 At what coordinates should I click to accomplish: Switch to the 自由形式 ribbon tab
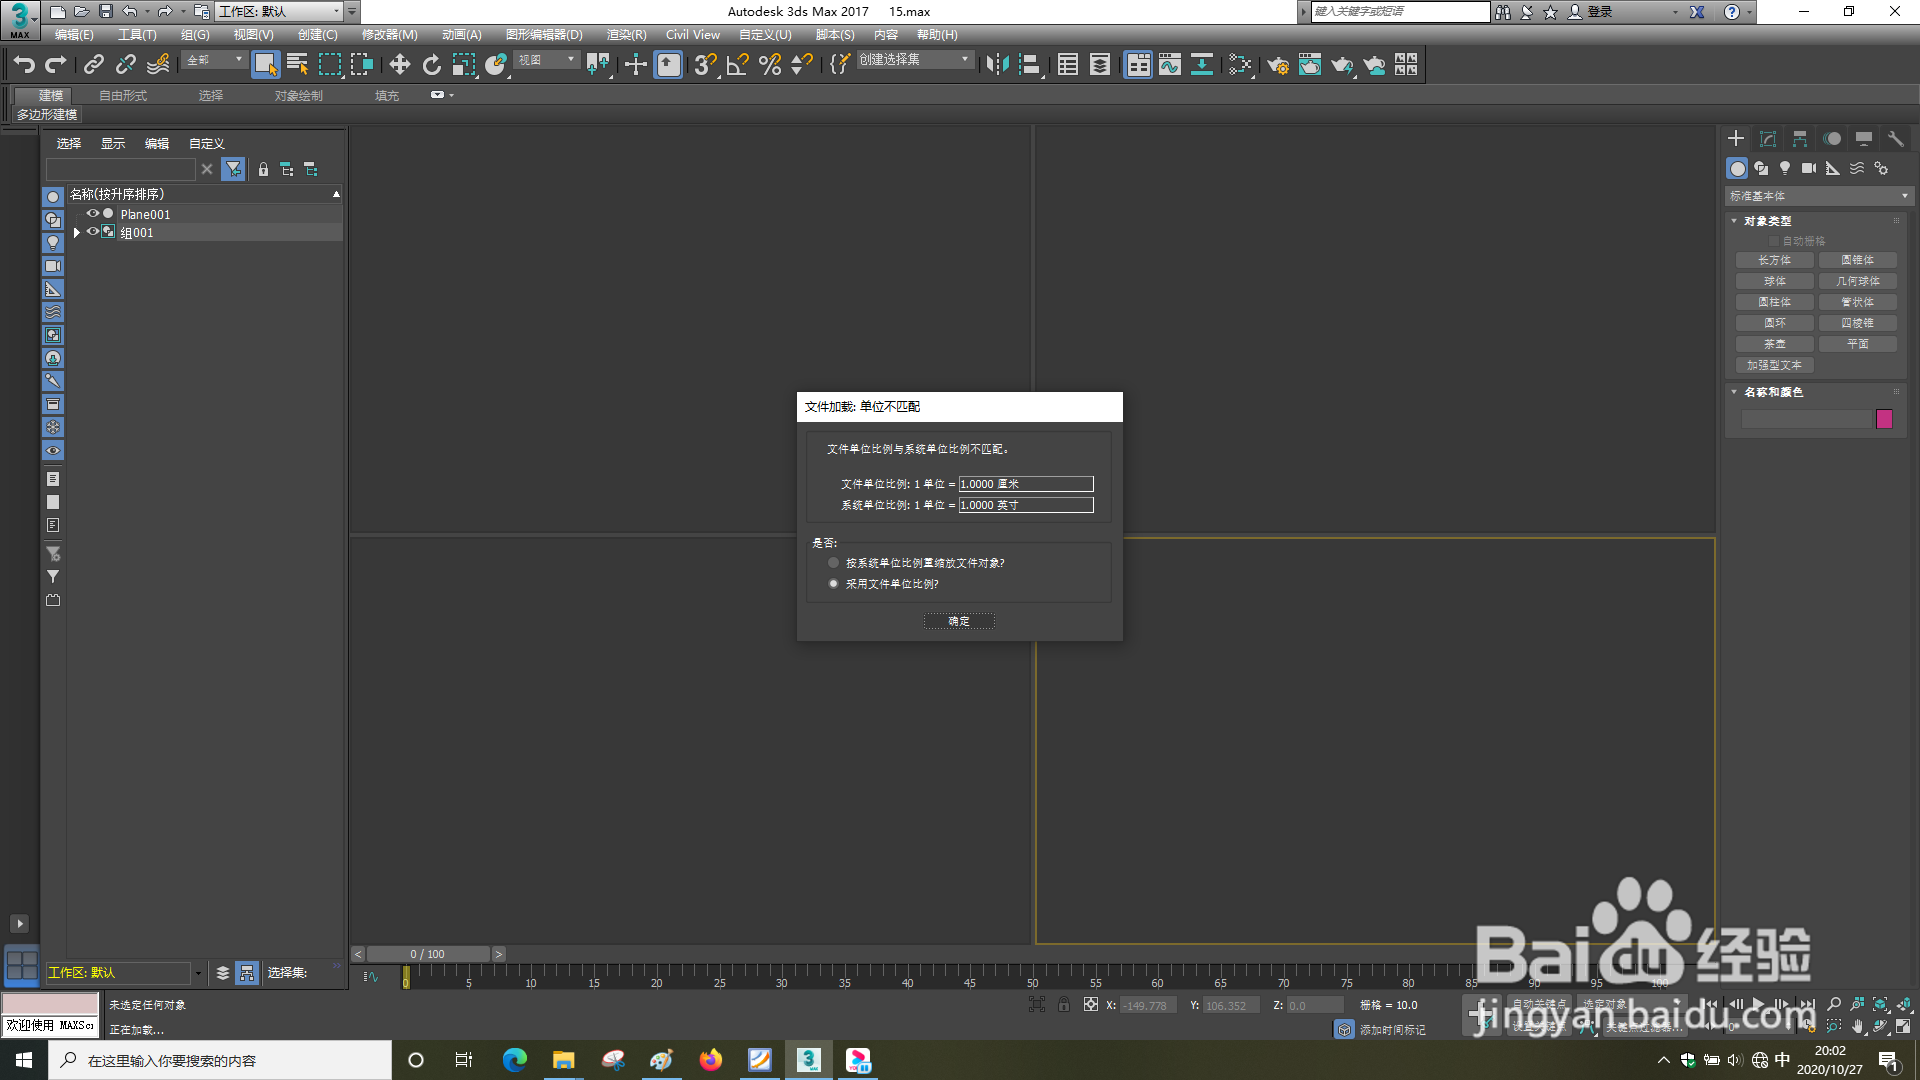[x=123, y=96]
